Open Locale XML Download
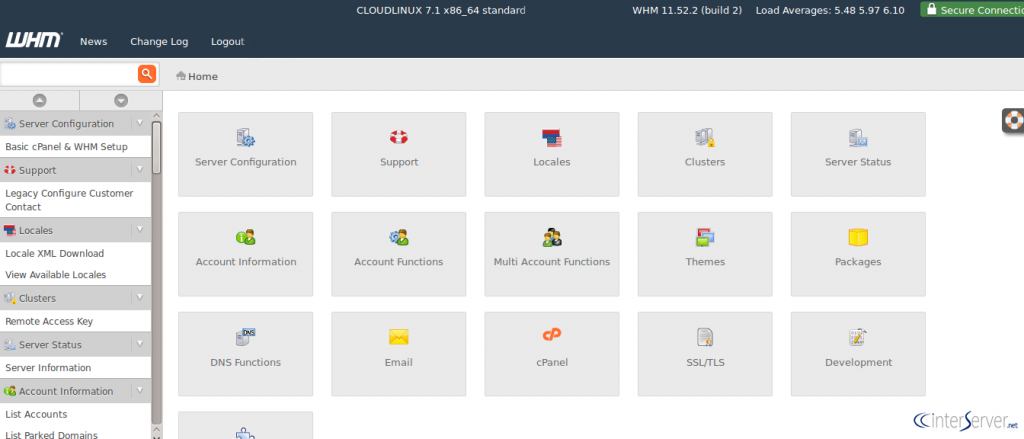1024x439 pixels. pos(54,253)
